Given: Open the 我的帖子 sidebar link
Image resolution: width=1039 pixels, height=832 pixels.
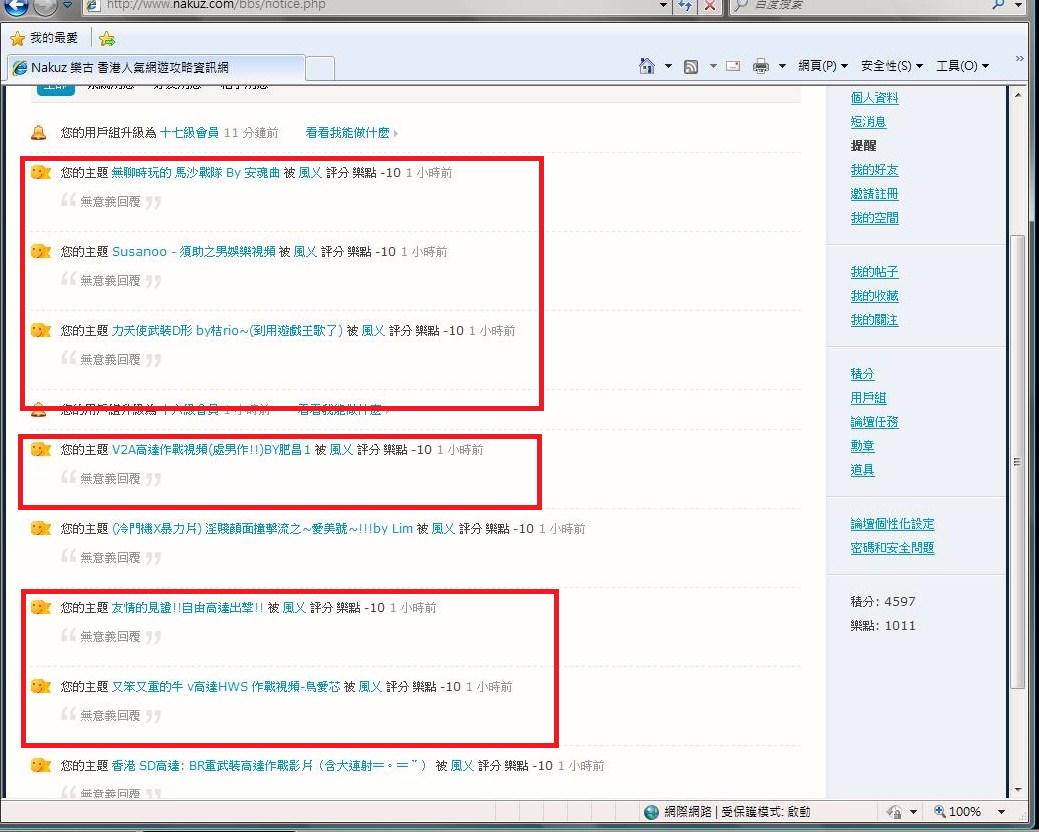Looking at the screenshot, I should pyautogui.click(x=874, y=272).
